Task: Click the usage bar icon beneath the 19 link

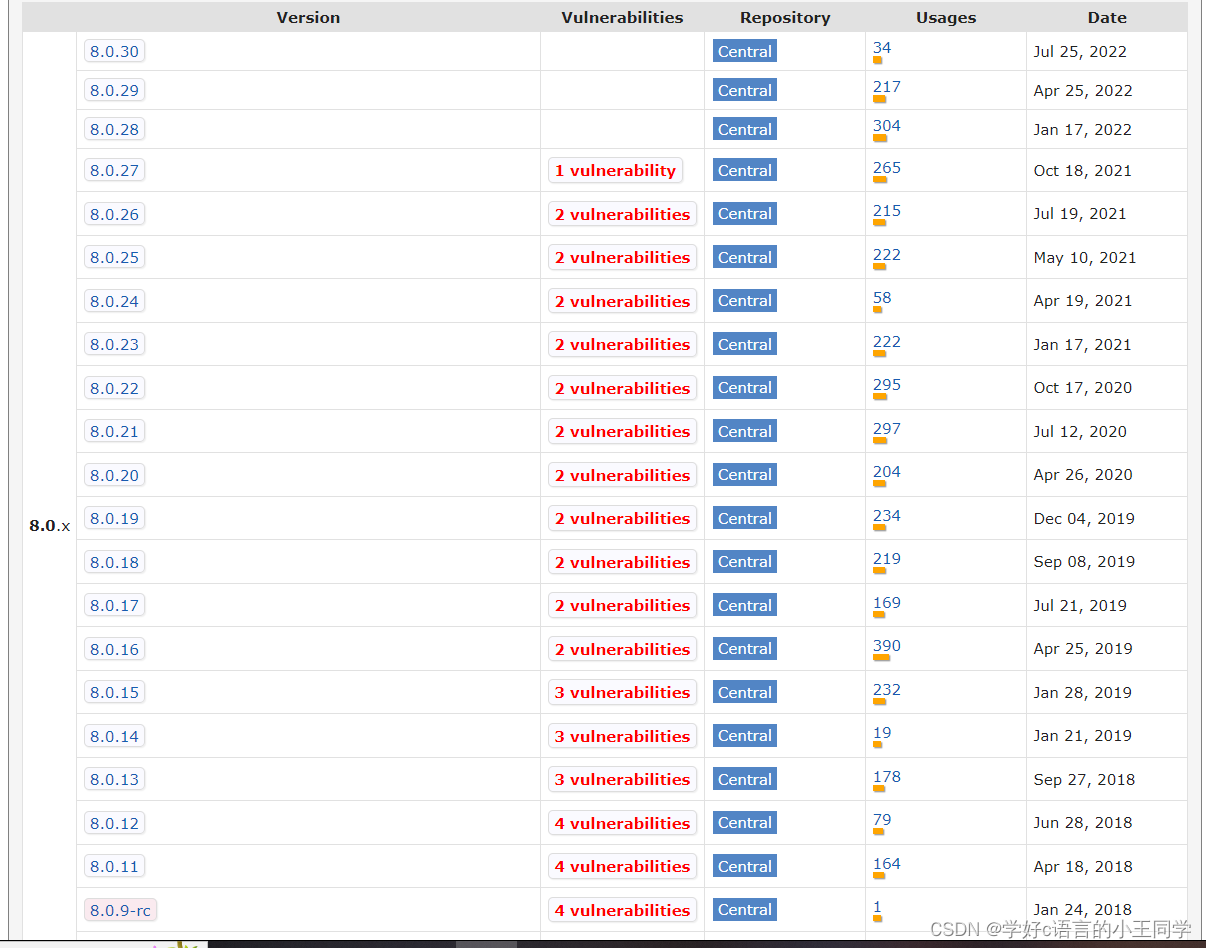Action: pos(878,745)
